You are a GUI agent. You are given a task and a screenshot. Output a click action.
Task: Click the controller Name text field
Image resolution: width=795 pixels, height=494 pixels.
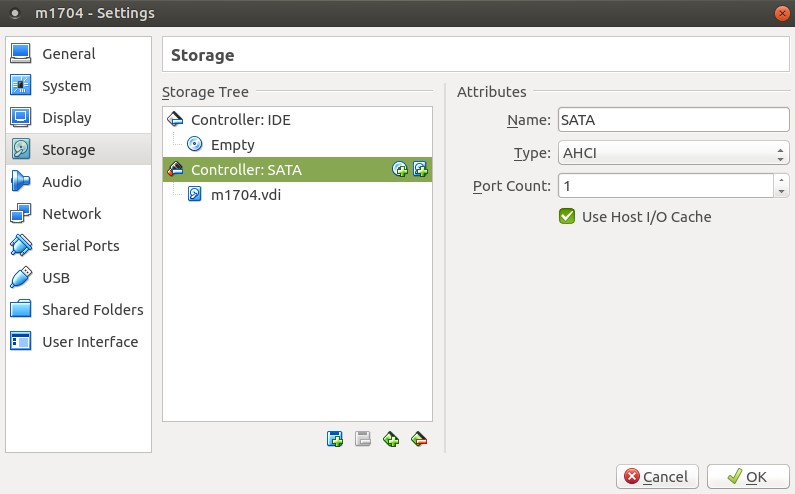tap(673, 120)
